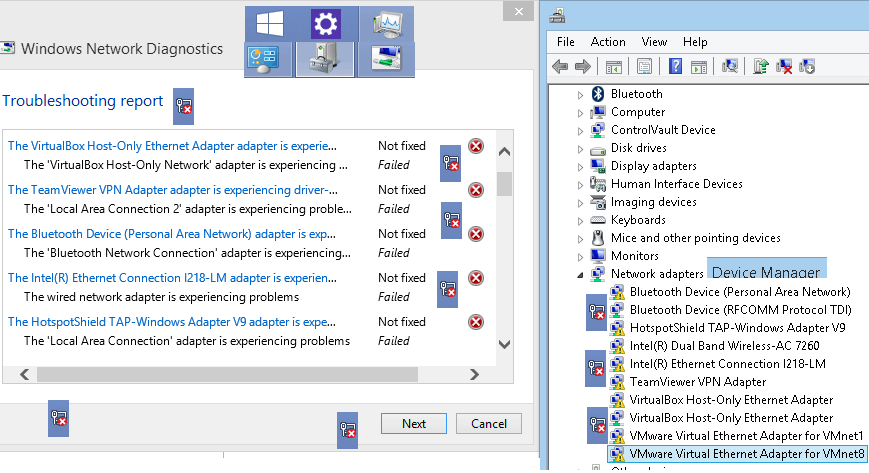Expand the Display adapters node
Viewport: 869px width, 473px height.
tap(580, 167)
